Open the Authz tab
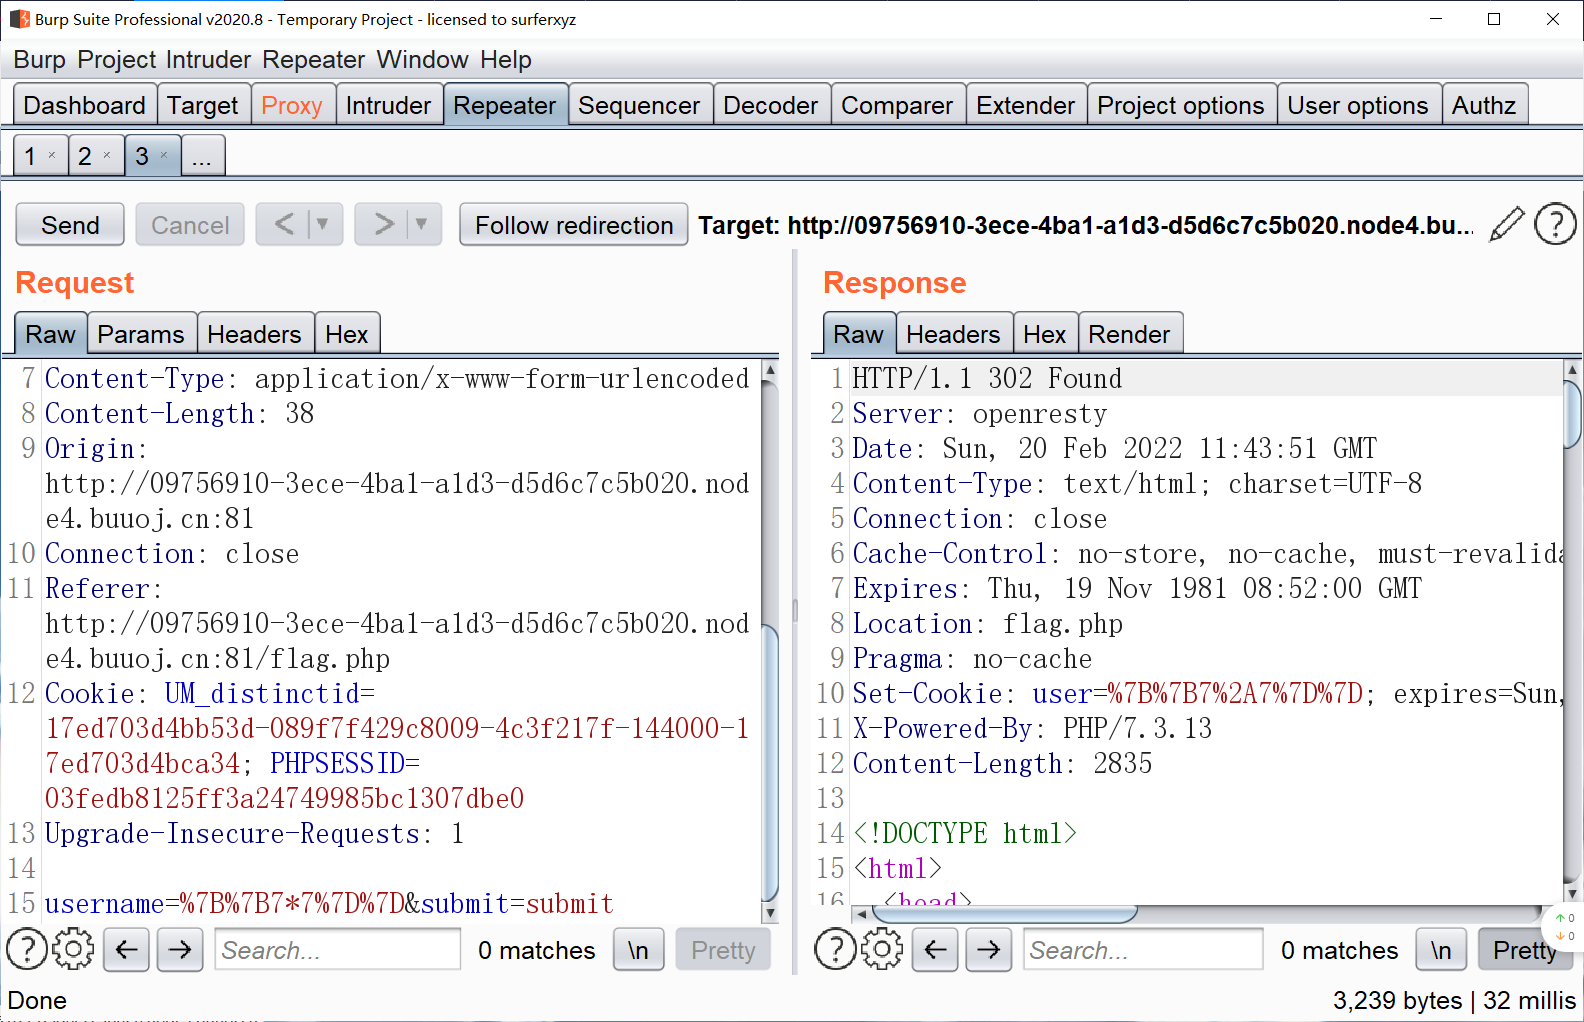Image resolution: width=1584 pixels, height=1022 pixels. 1484,105
